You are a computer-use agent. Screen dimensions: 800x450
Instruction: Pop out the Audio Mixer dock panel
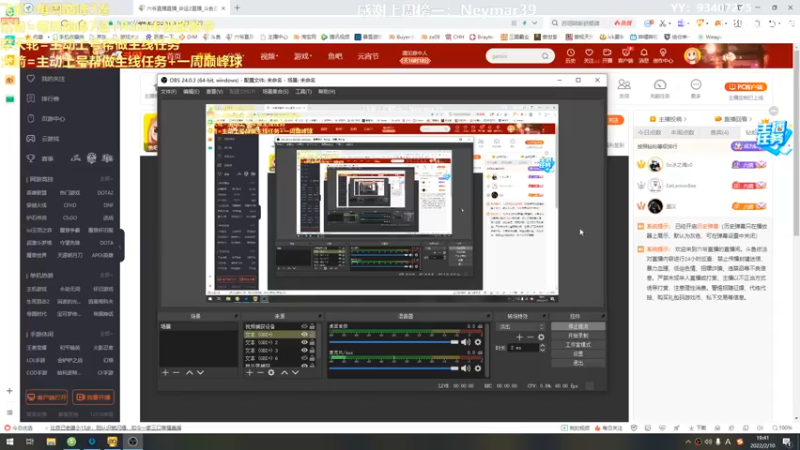pos(488,316)
